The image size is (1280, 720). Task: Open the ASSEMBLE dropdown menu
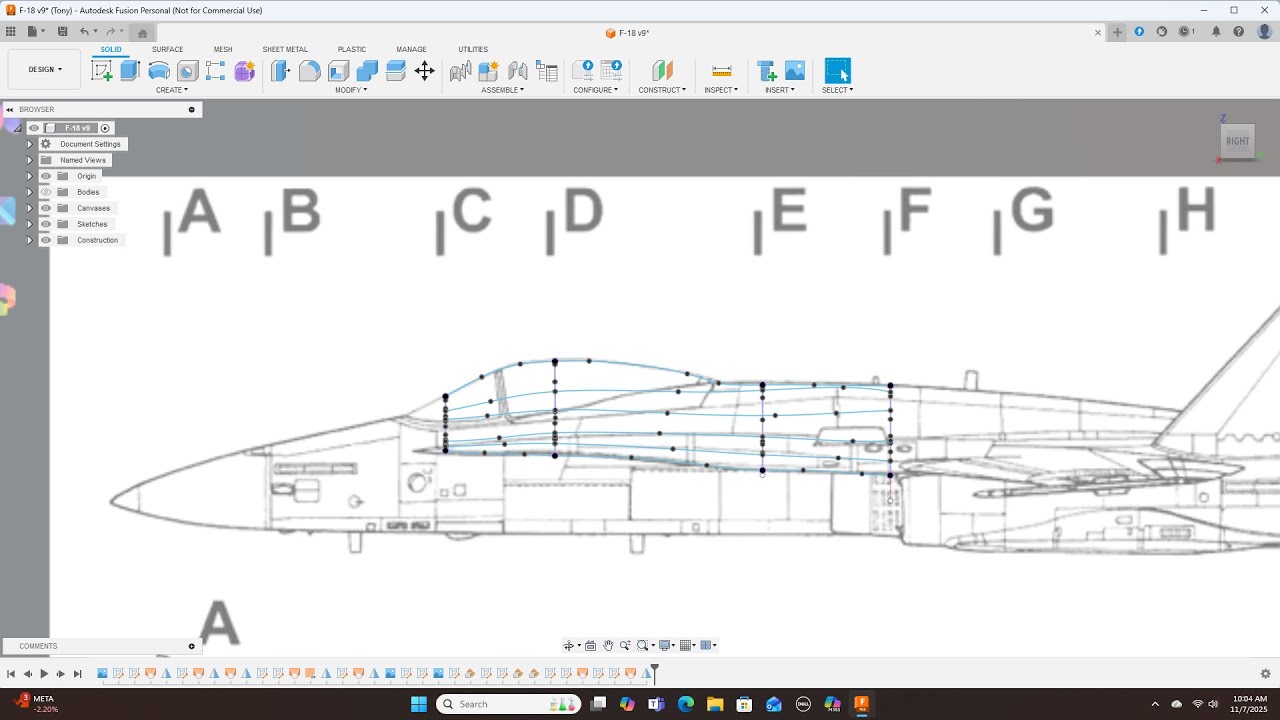point(503,90)
